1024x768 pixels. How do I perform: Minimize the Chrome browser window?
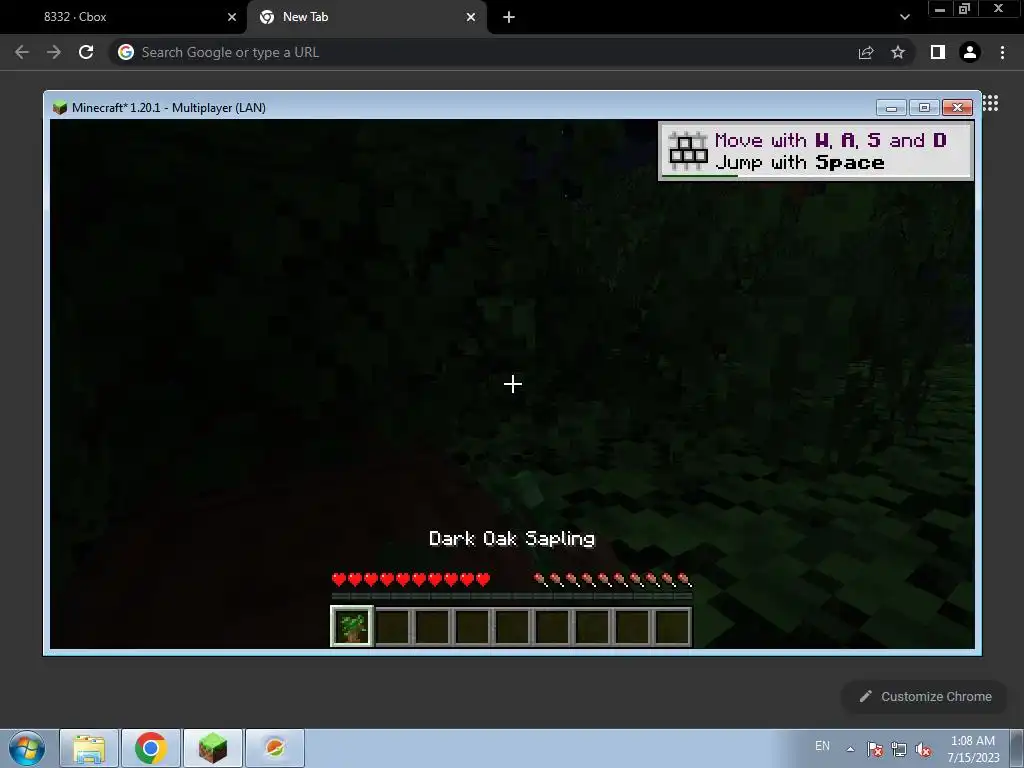click(x=940, y=9)
